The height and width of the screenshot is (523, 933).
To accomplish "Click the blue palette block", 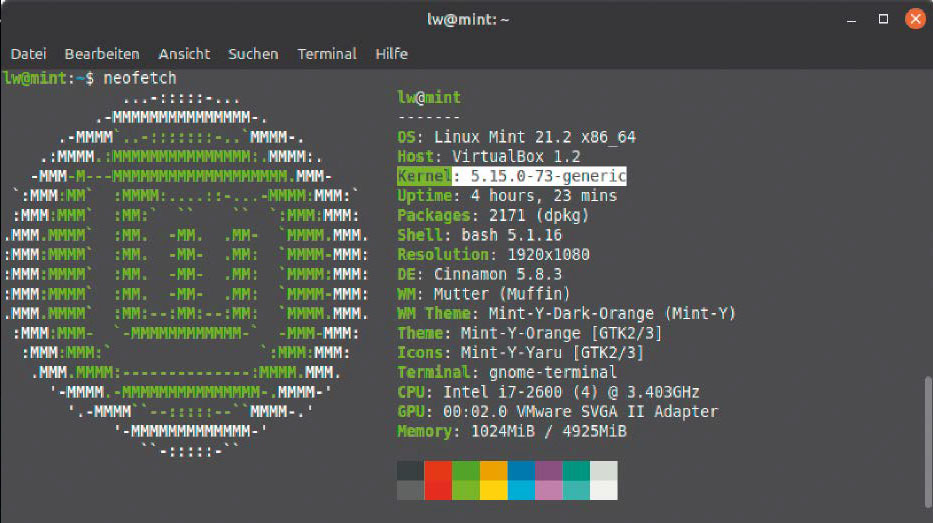I will tap(521, 480).
